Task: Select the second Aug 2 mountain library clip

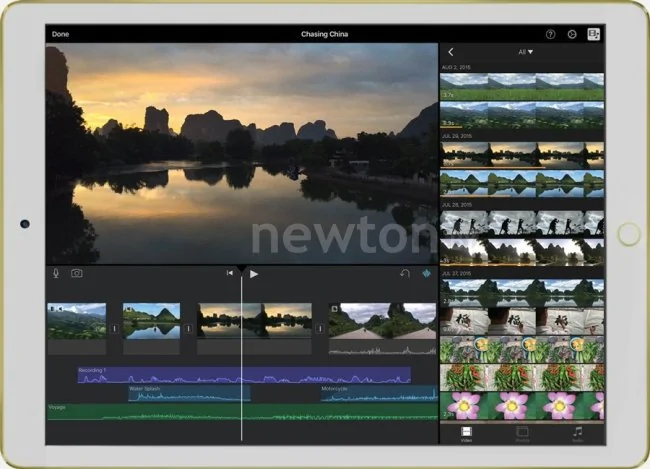Action: (x=522, y=114)
